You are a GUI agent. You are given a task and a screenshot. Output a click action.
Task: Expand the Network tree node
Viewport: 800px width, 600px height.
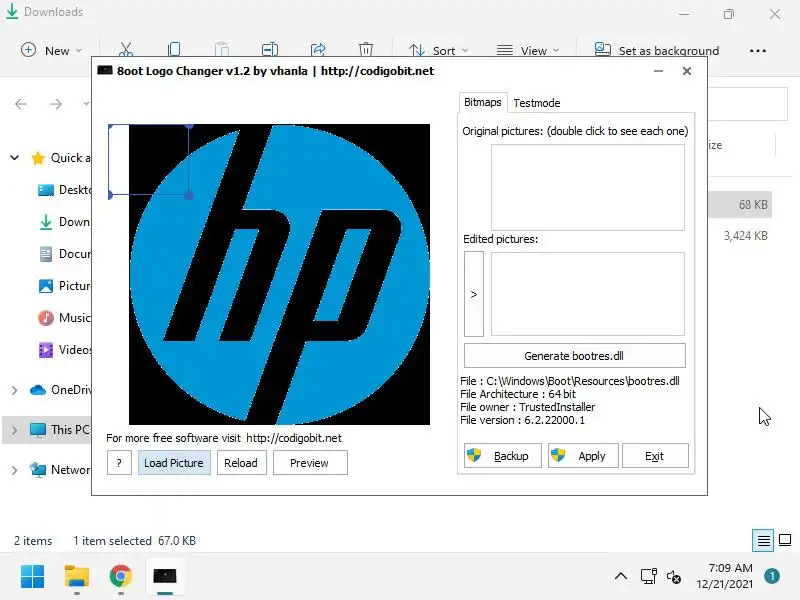pos(14,470)
